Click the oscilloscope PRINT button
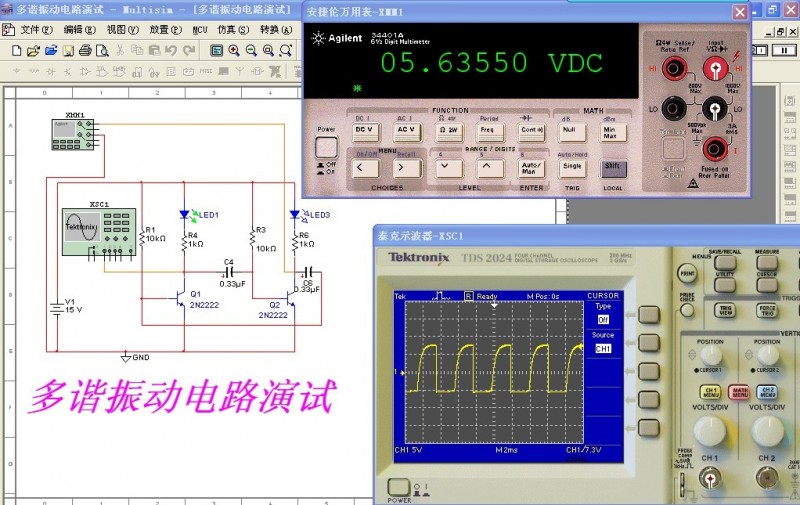The image size is (800, 505). 687,272
